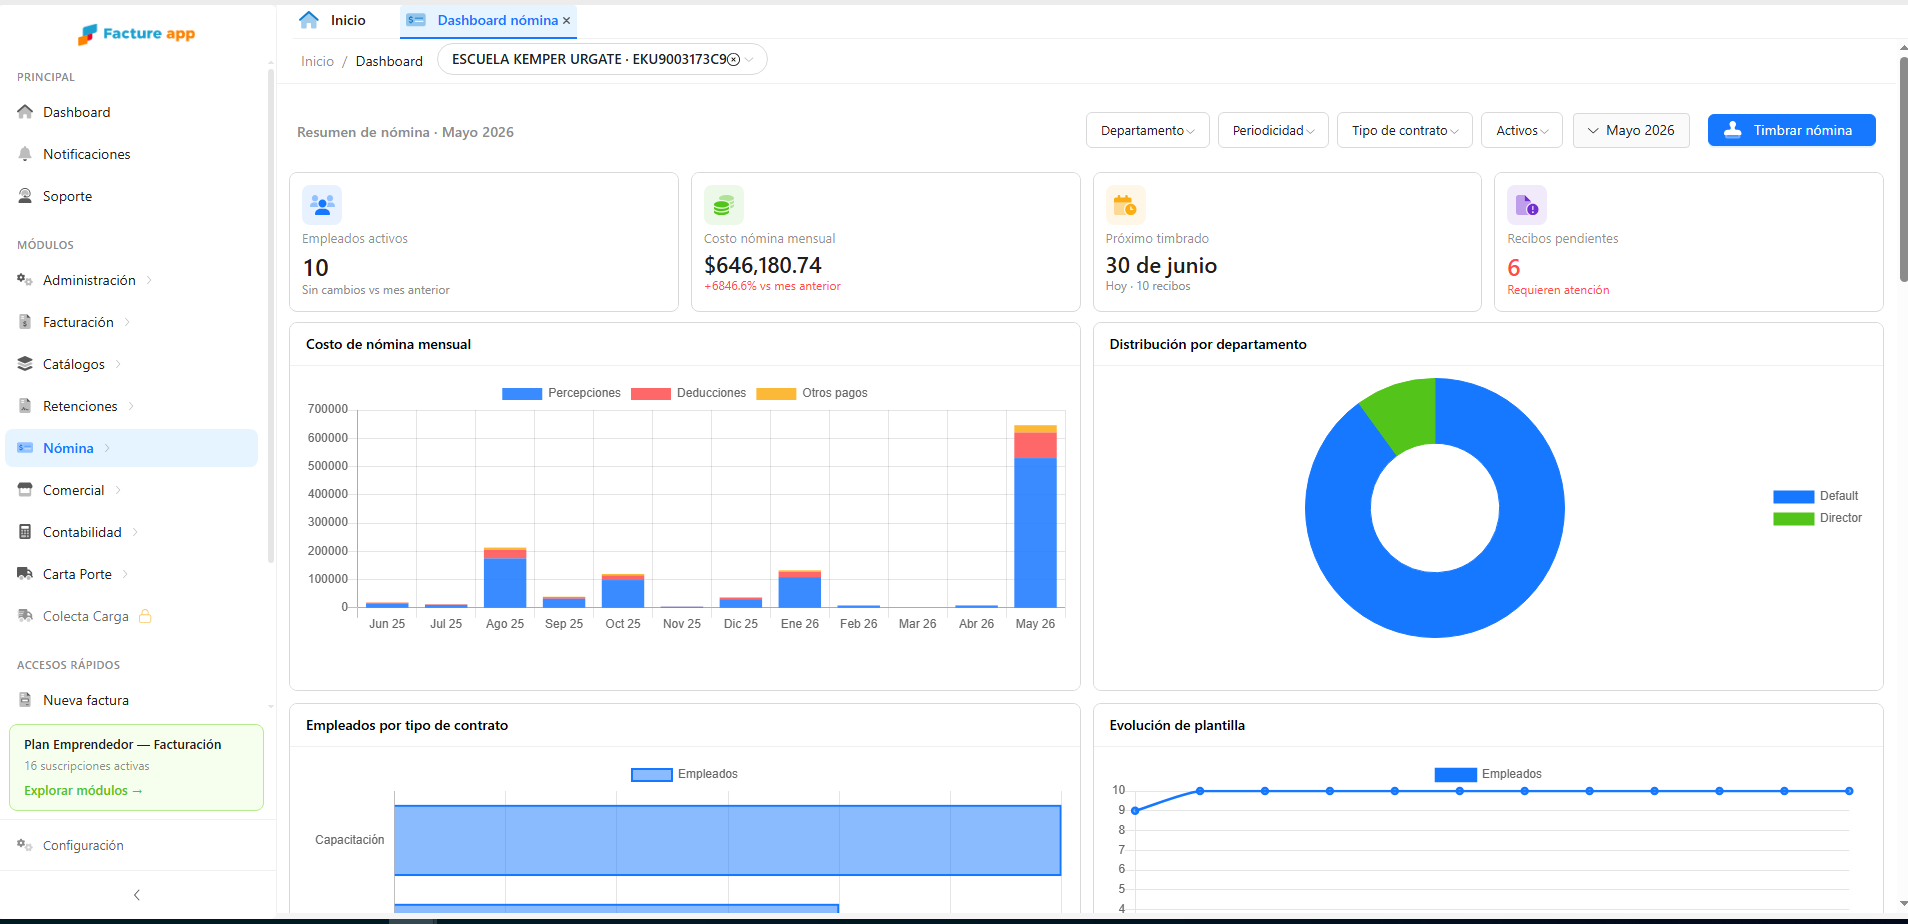The image size is (1908, 924).
Task: Click the Costo nómina mensual coins icon
Action: (x=724, y=205)
